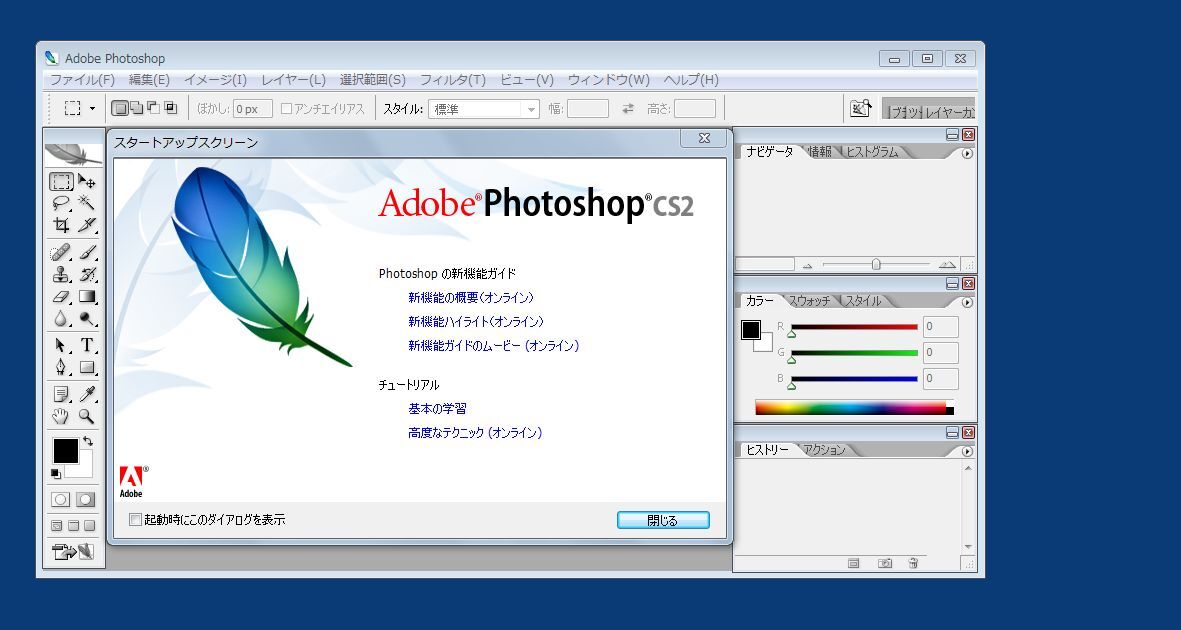Select the Gradient tool

tap(87, 297)
